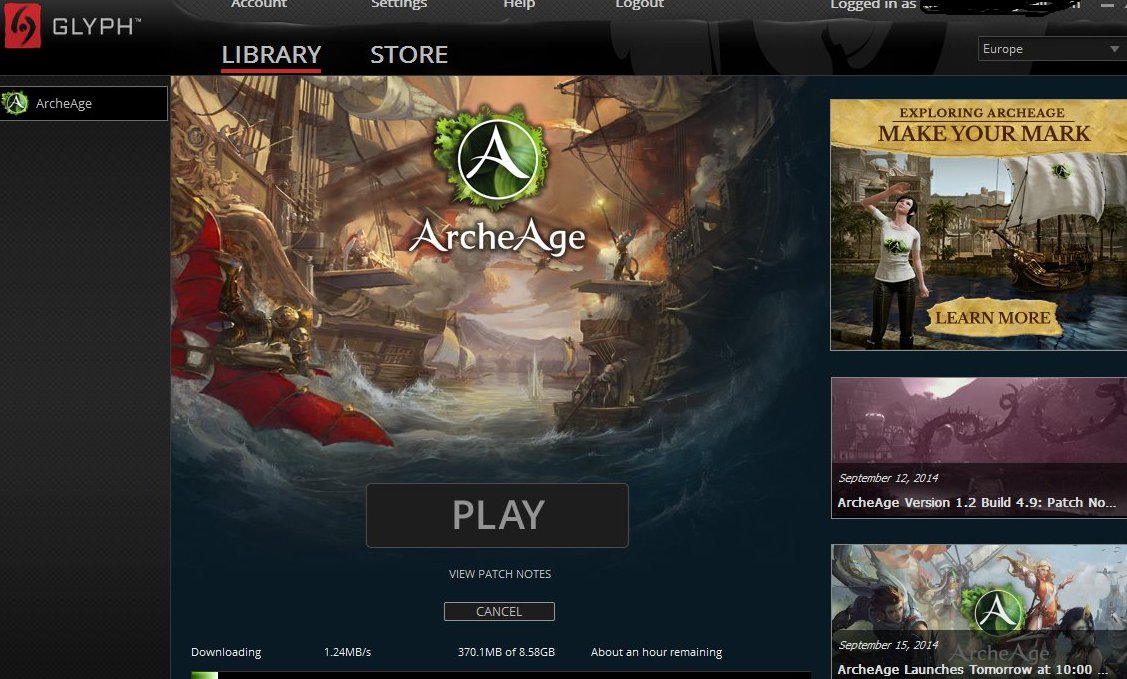1127x679 pixels.
Task: Click the ArcheAge emblem on launch news thumbnail
Action: tap(997, 611)
